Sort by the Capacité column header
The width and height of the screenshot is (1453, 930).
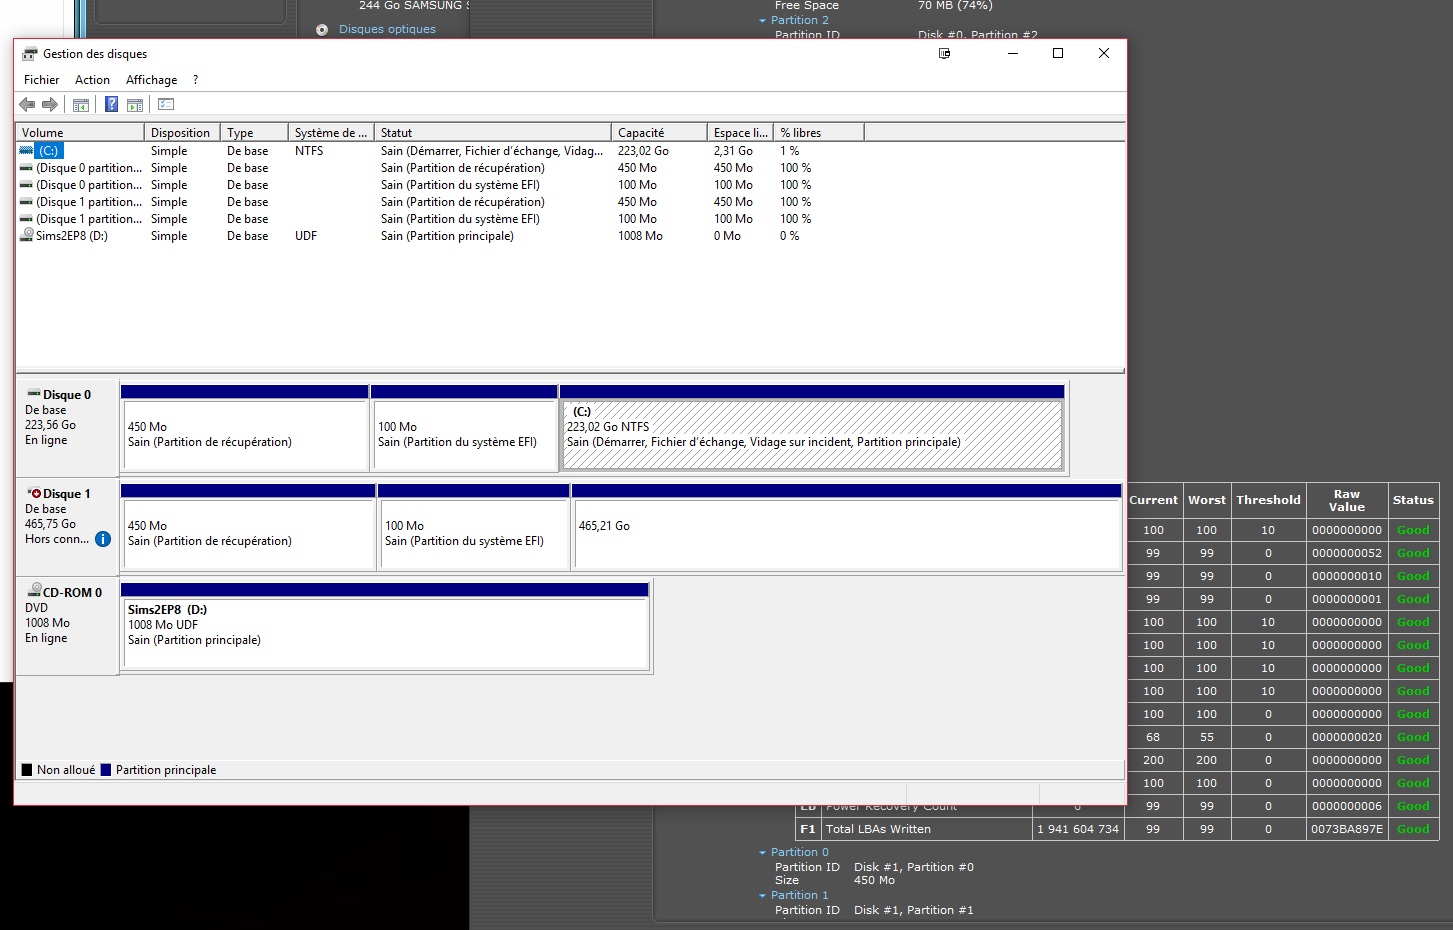pyautogui.click(x=659, y=132)
